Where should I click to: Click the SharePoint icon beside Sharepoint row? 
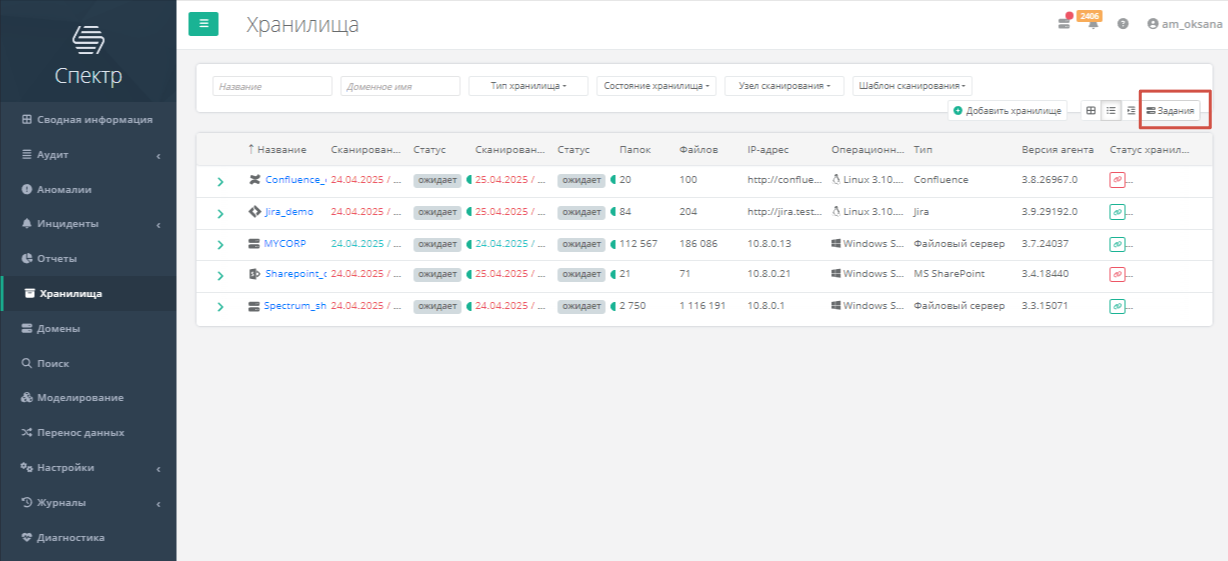point(254,274)
